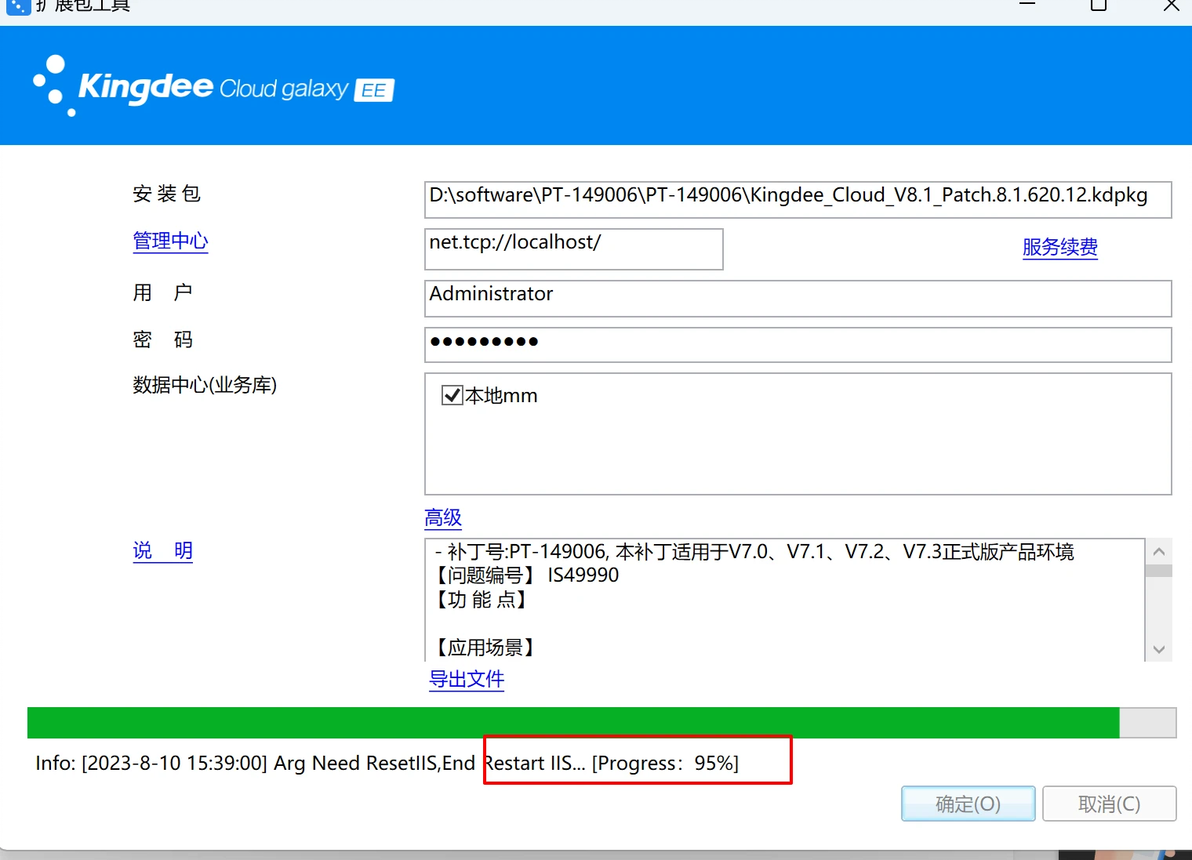Confirm with the 确定(O) button
The image size is (1192, 860).
968,804
